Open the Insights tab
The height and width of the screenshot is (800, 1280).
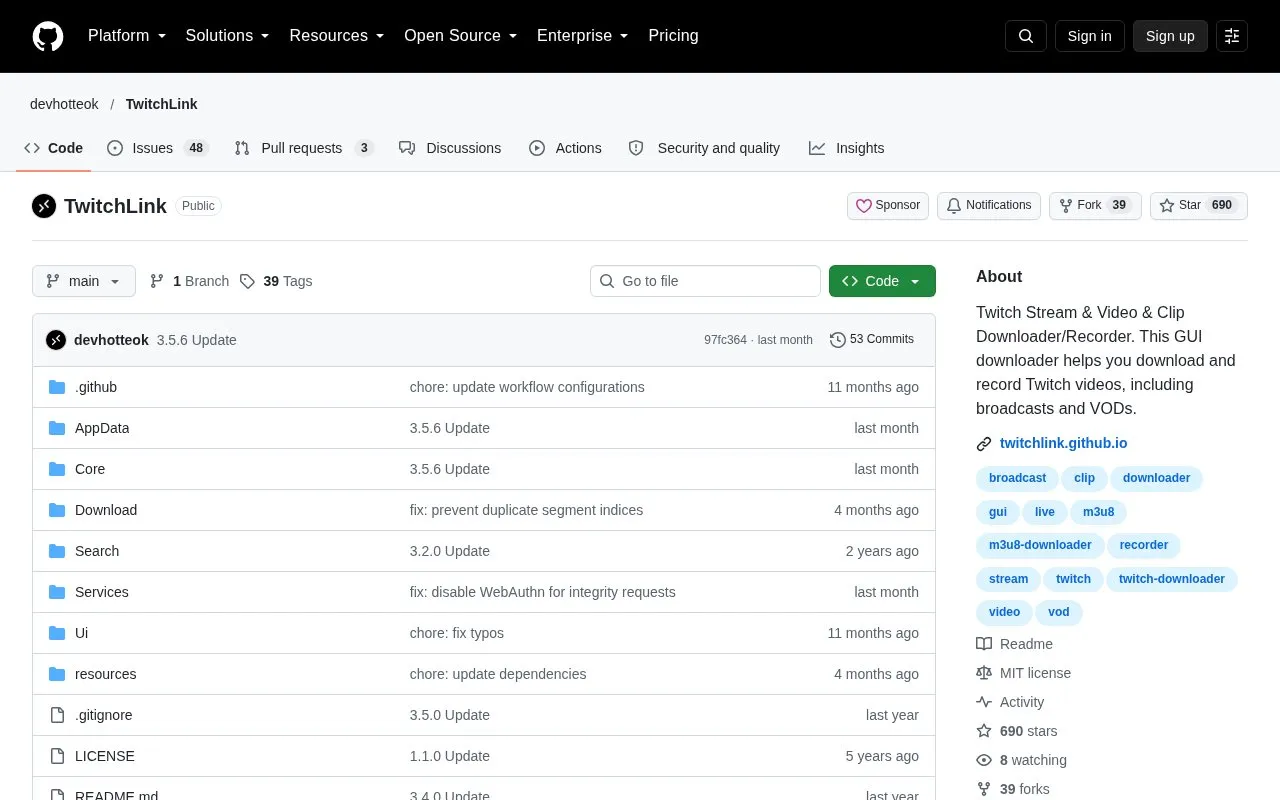tap(847, 148)
